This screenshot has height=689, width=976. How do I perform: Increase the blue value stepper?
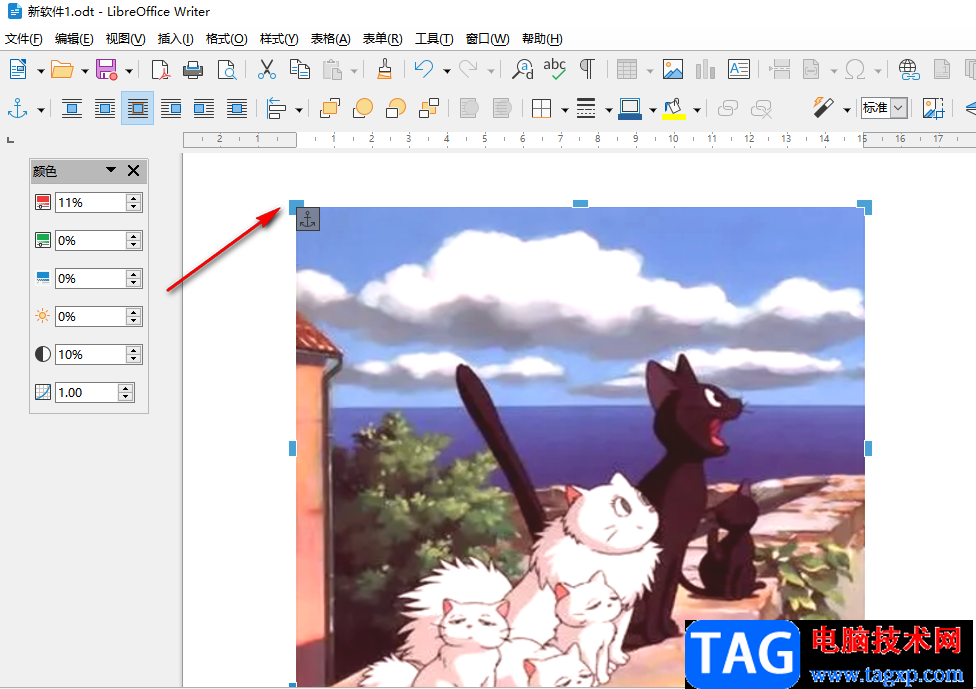pos(134,274)
